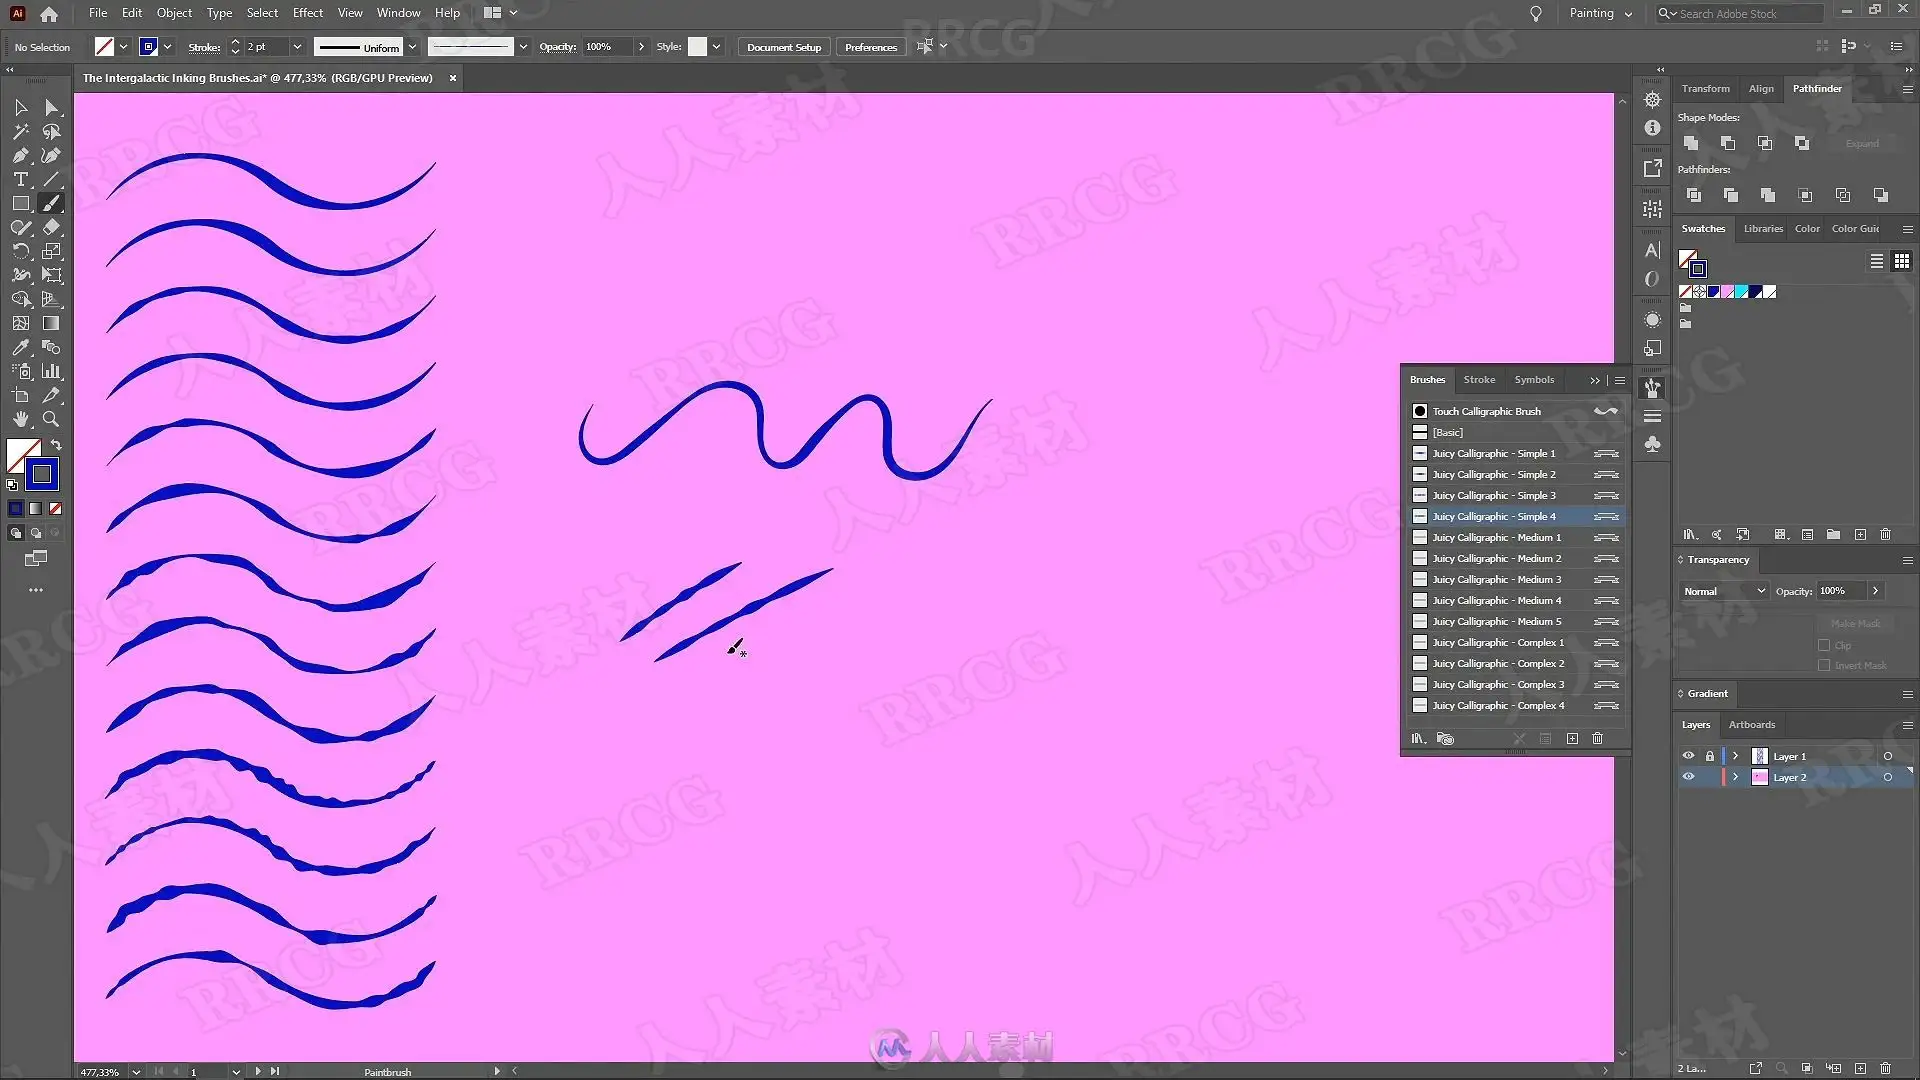This screenshot has height=1080, width=1920.
Task: Enable the Clip checkbox
Action: tap(1824, 646)
